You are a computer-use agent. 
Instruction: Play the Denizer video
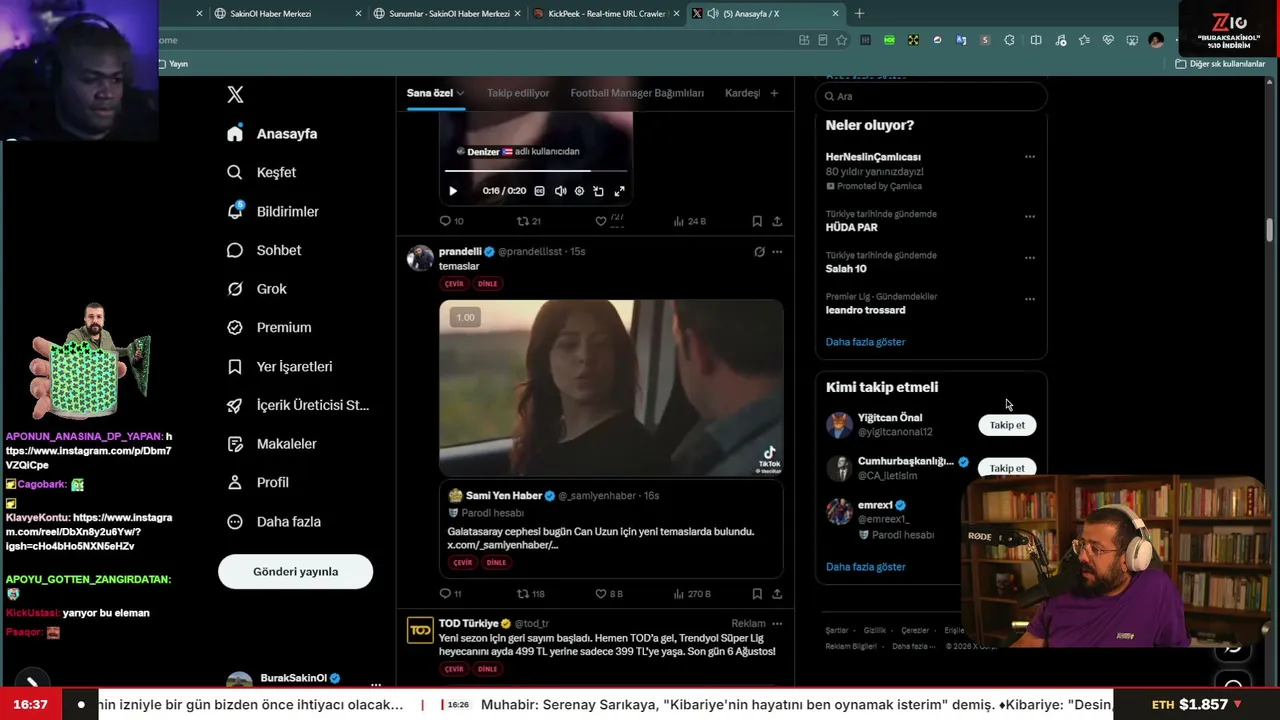point(453,191)
